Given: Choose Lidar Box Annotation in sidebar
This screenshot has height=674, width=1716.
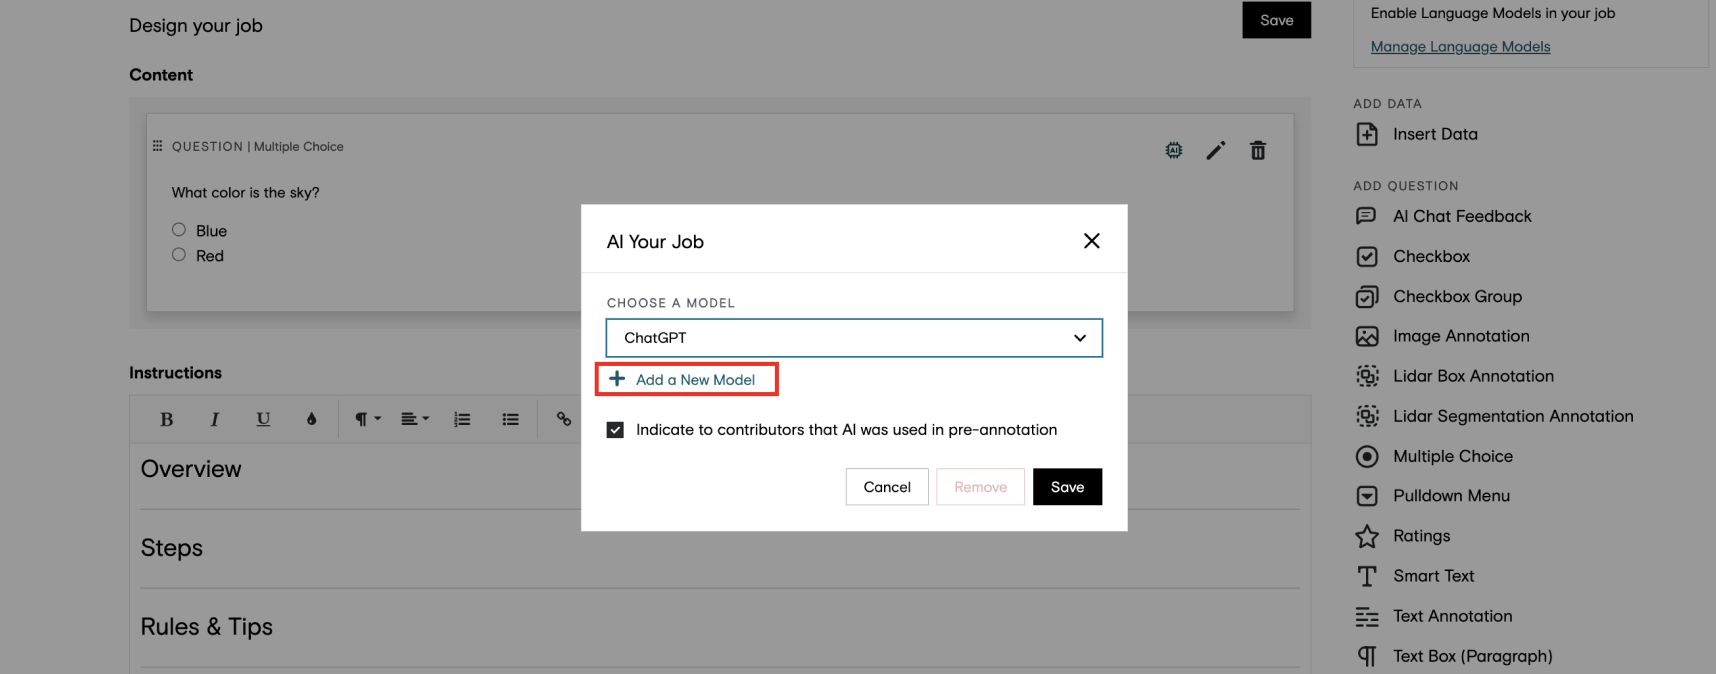Looking at the screenshot, I should coord(1454,376).
